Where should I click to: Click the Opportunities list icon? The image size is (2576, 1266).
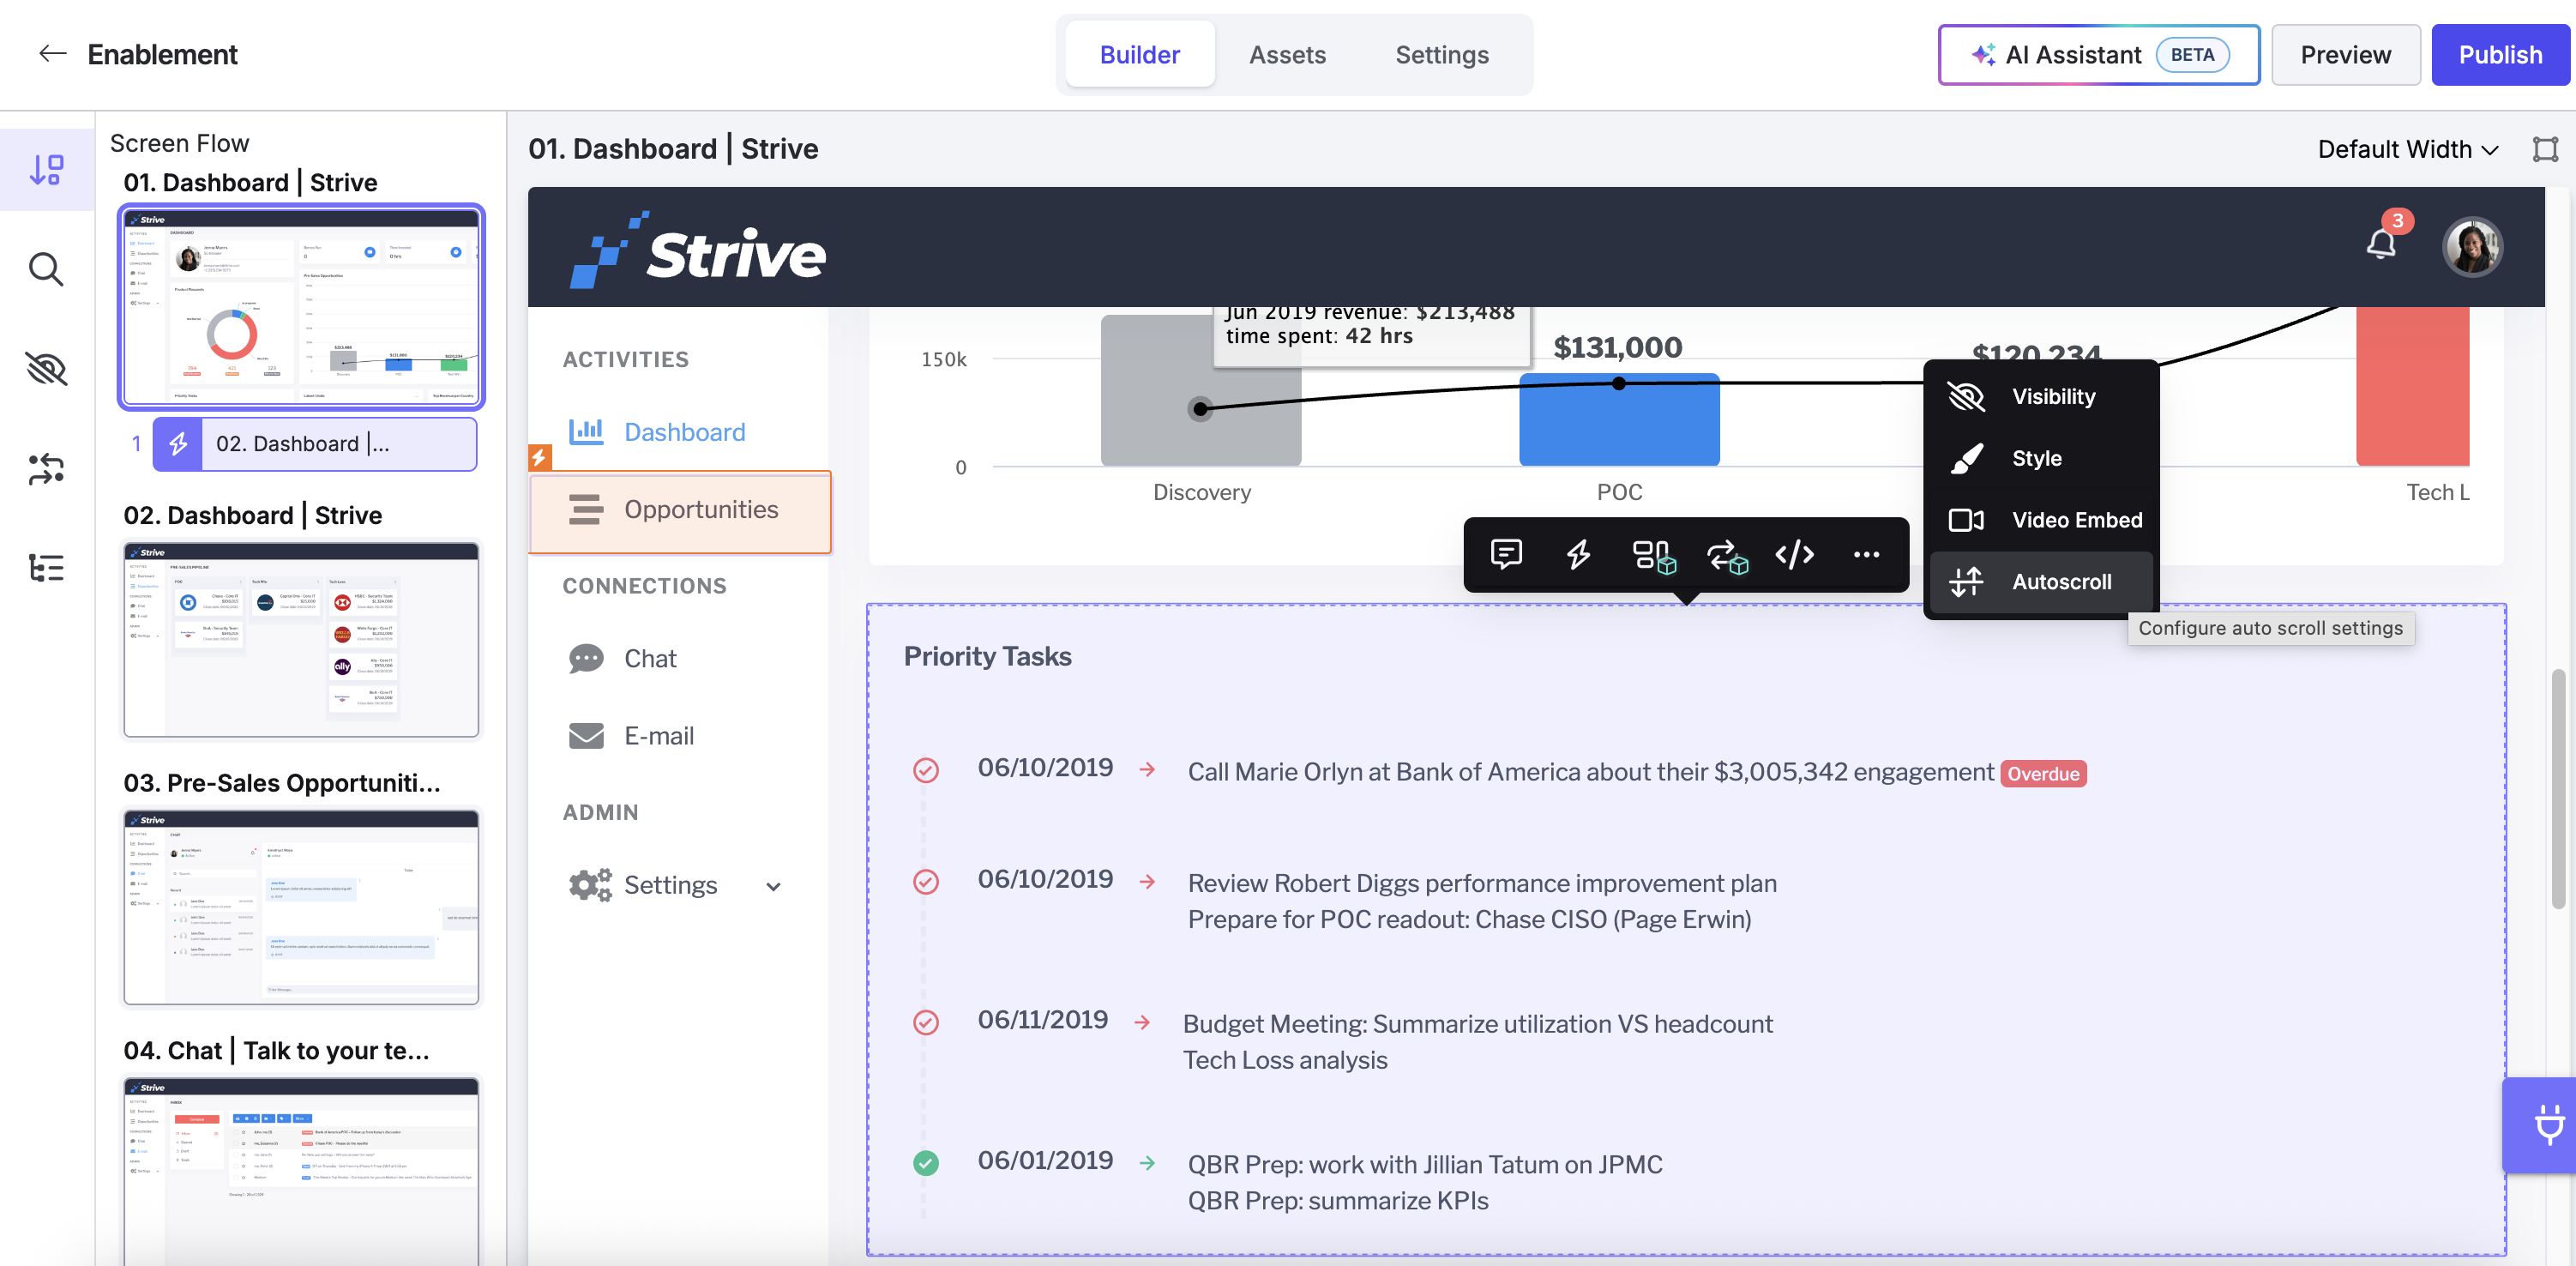point(586,509)
